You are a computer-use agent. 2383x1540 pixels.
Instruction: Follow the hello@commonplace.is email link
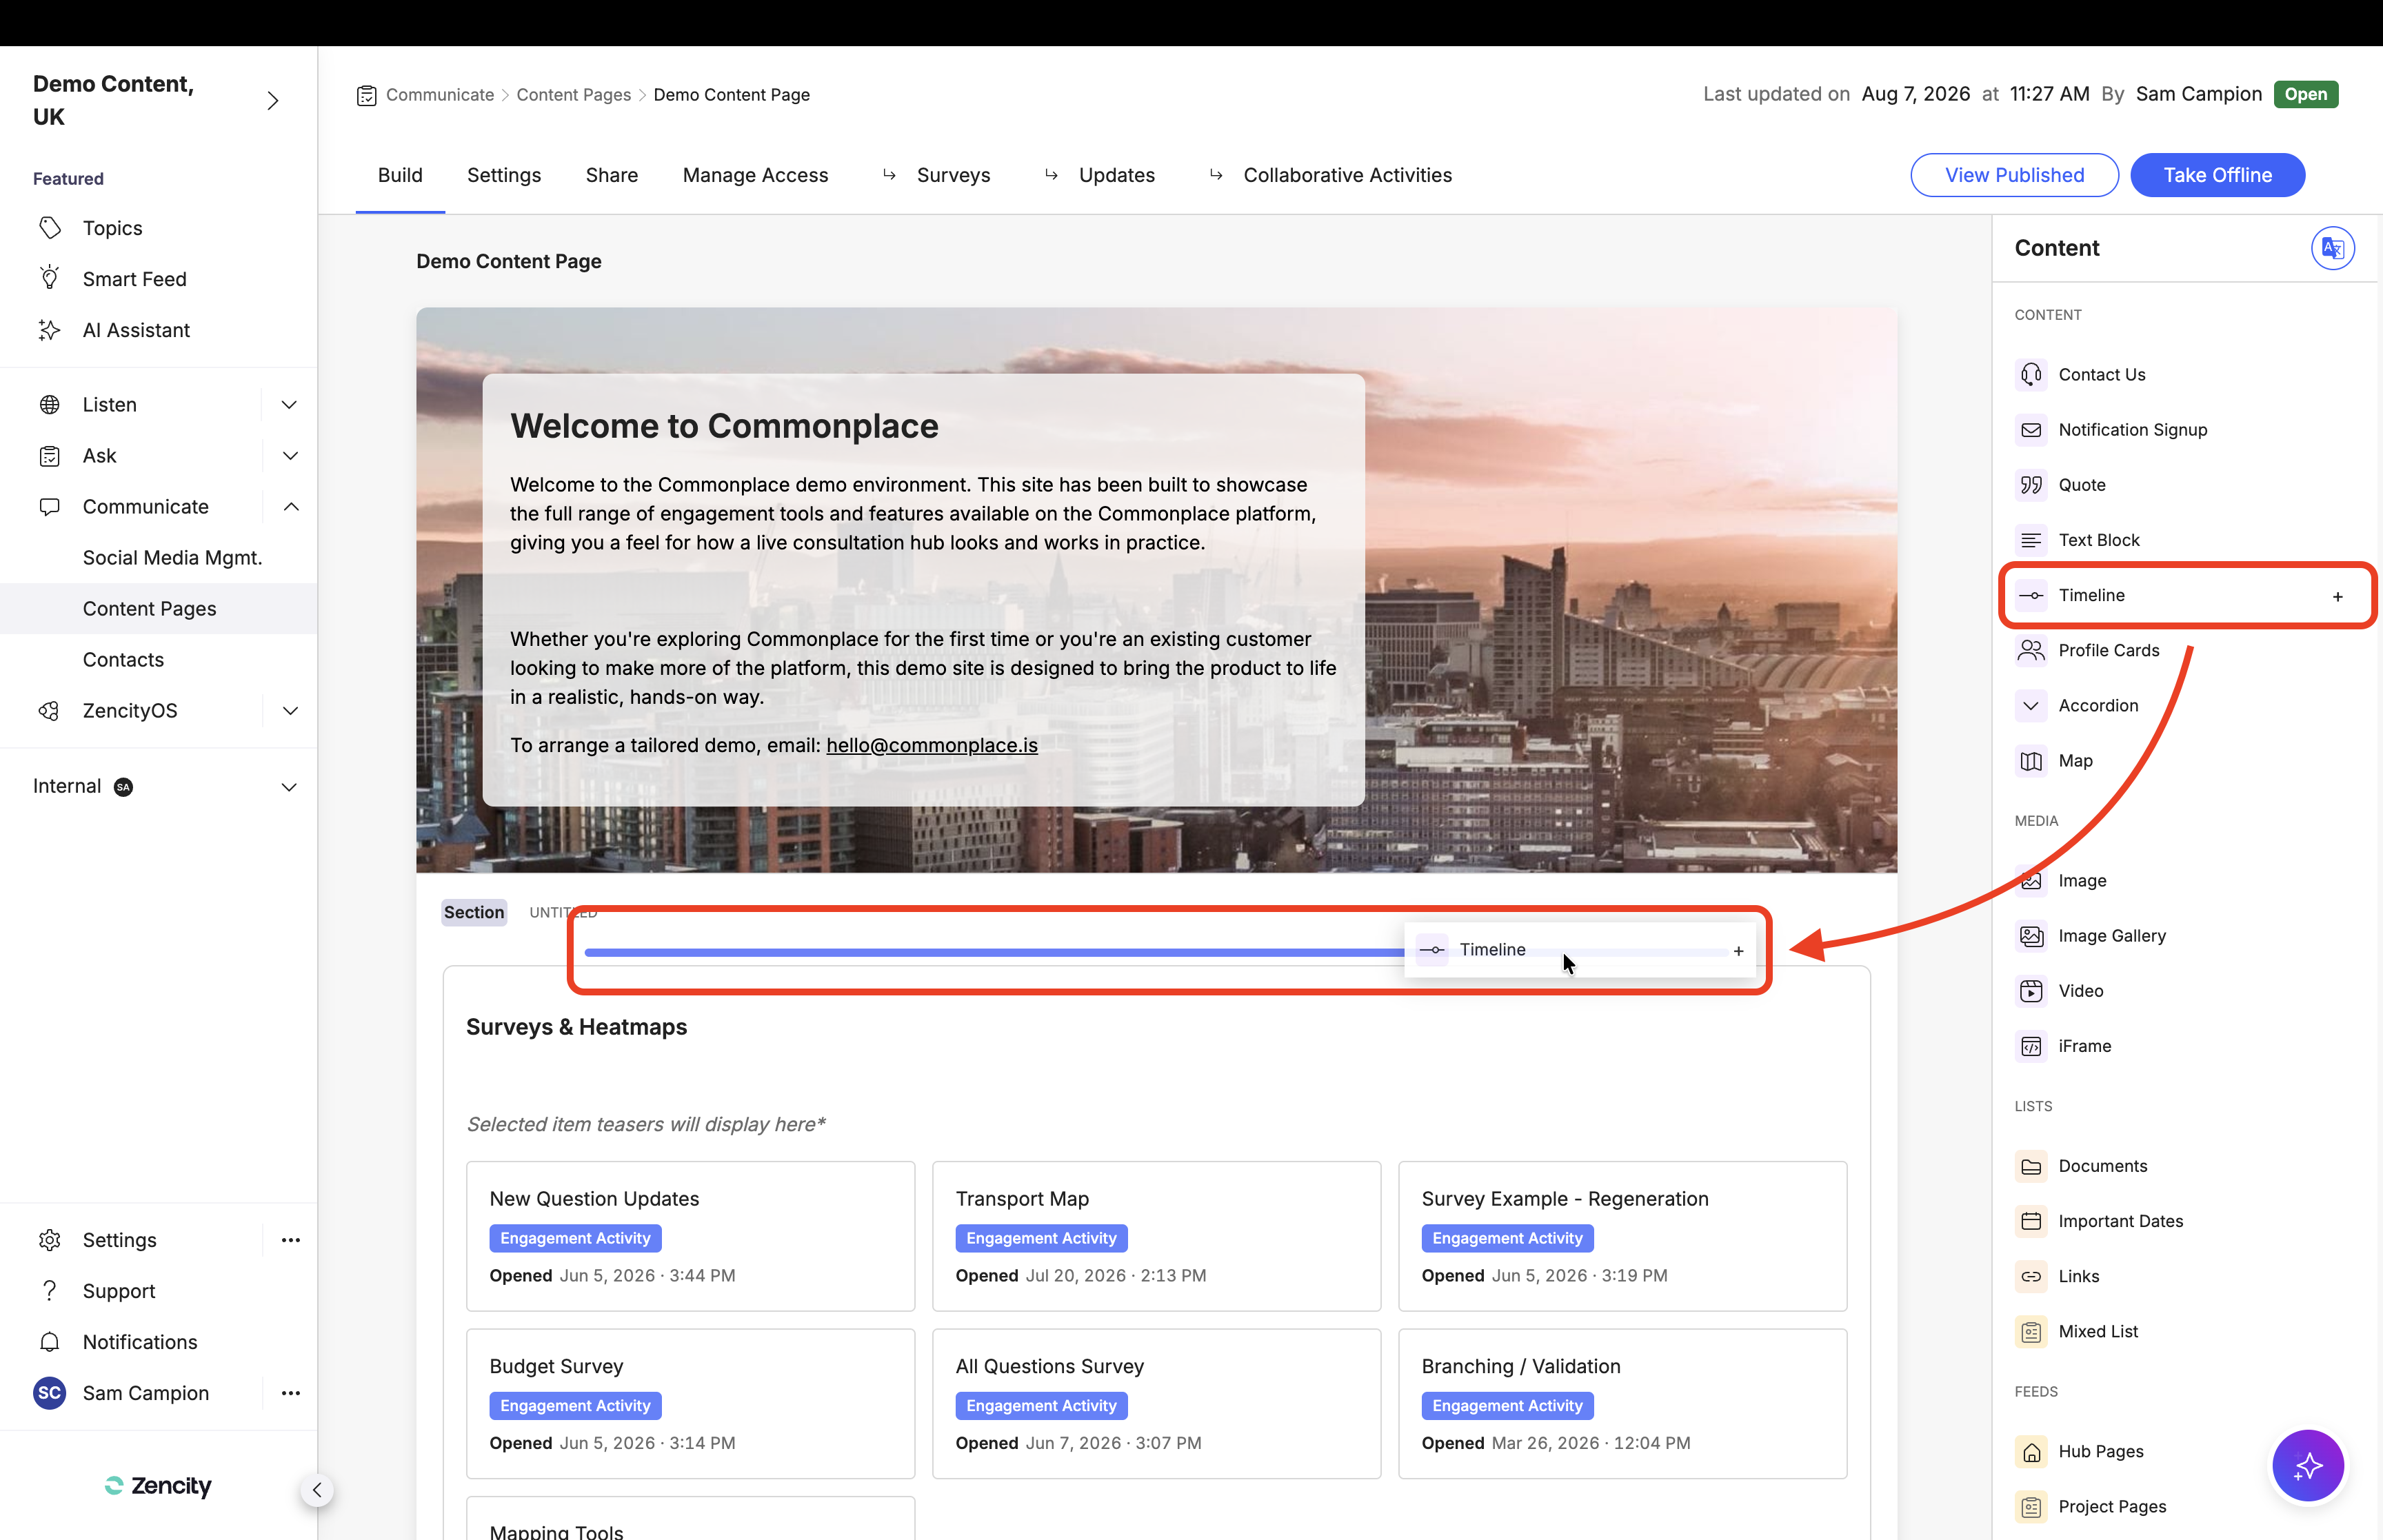[931, 746]
